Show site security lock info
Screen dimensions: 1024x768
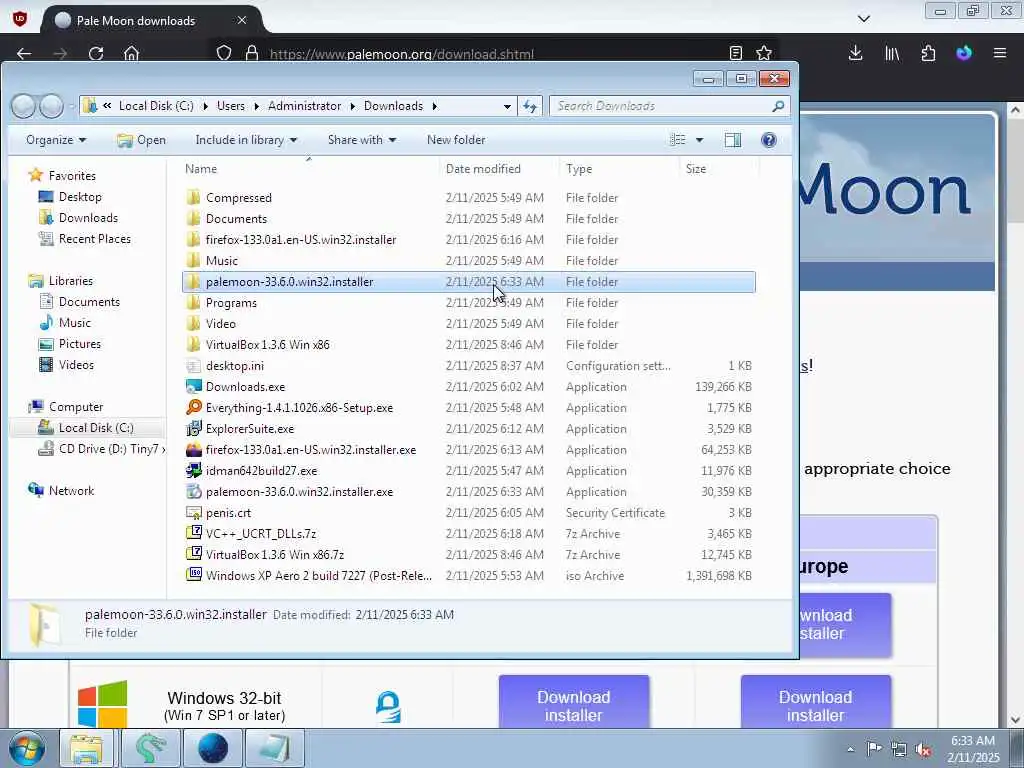pos(251,54)
